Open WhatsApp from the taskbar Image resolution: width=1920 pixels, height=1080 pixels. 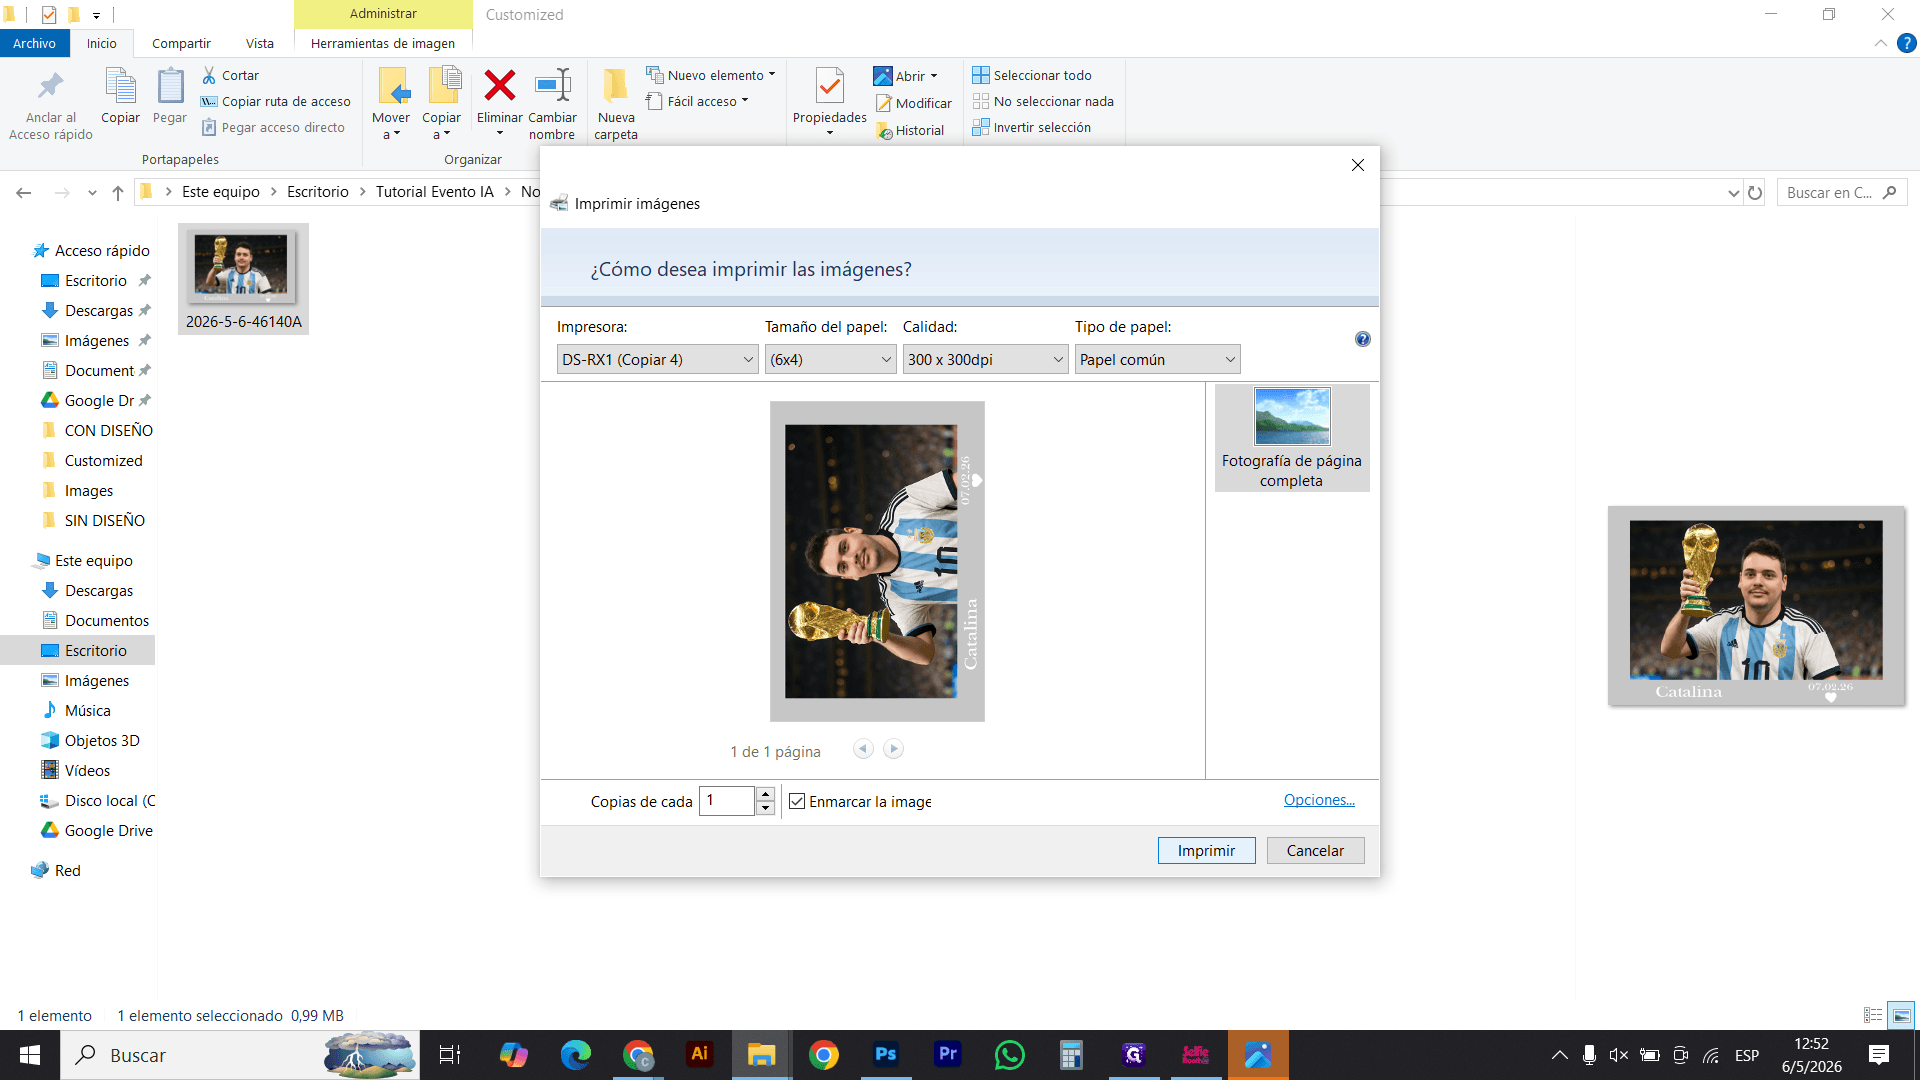coord(1009,1054)
